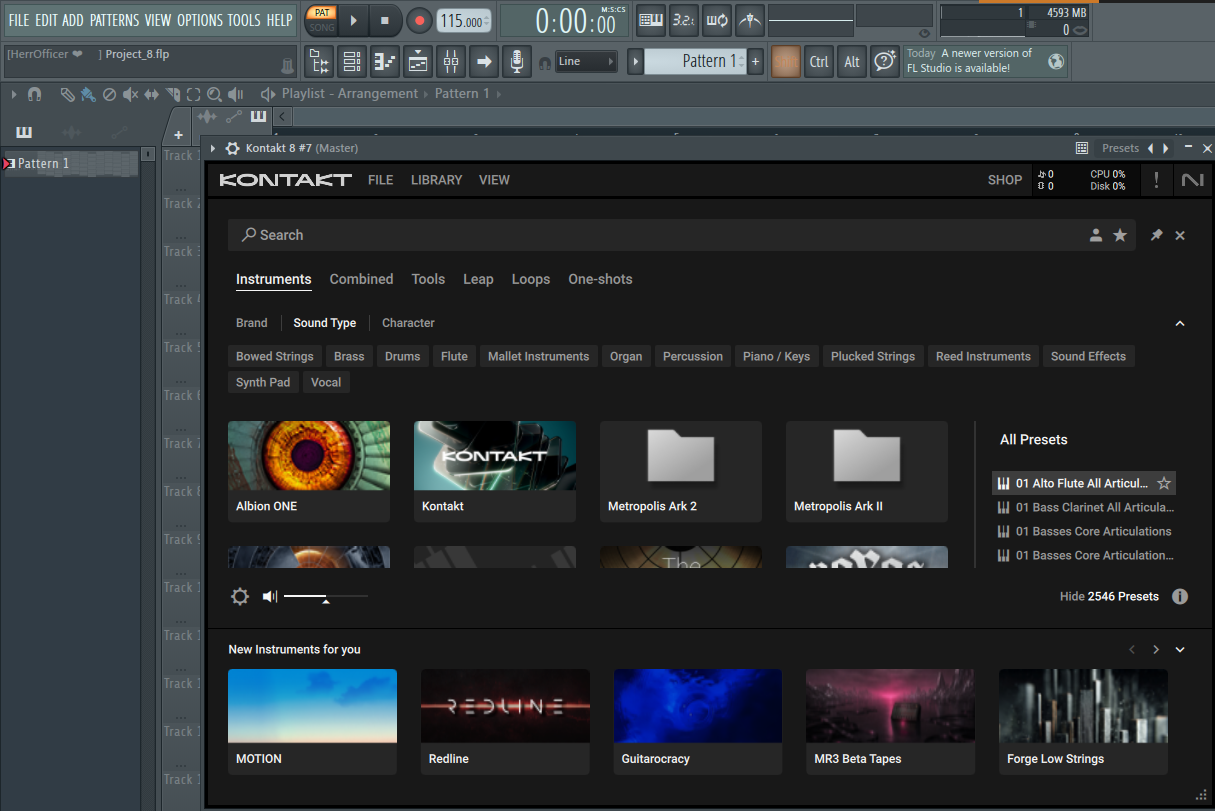
Task: Toggle the 3.2.1 recording countdown
Action: [684, 19]
